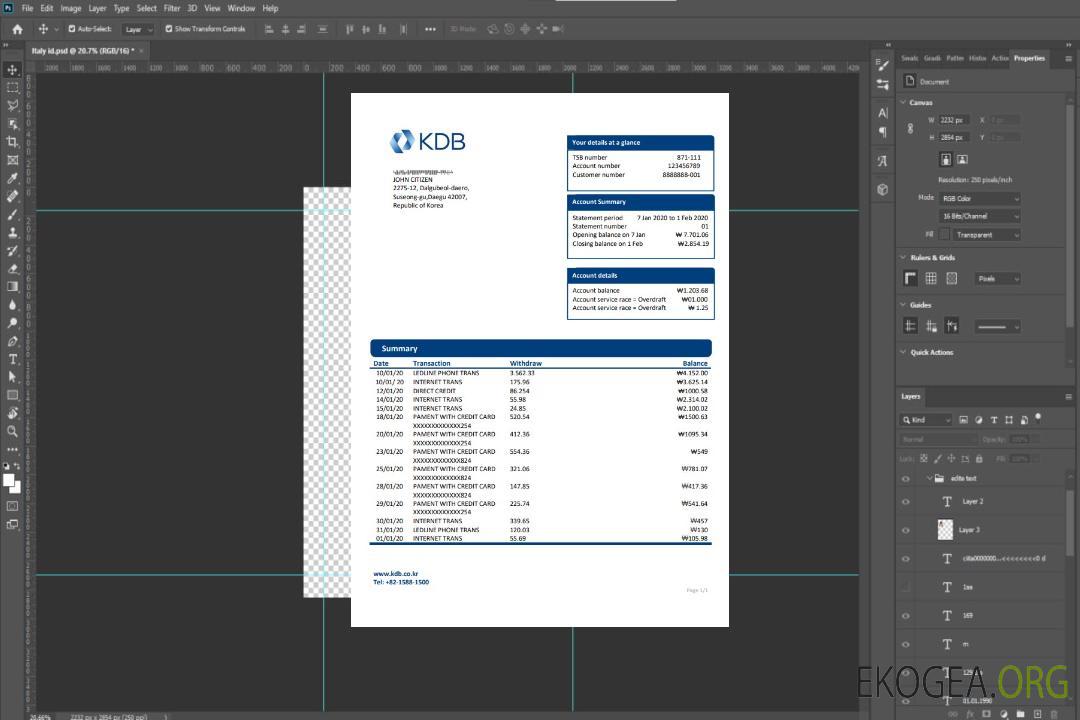Open the 3D panel cube icon
1080x720 pixels.
coord(883,189)
